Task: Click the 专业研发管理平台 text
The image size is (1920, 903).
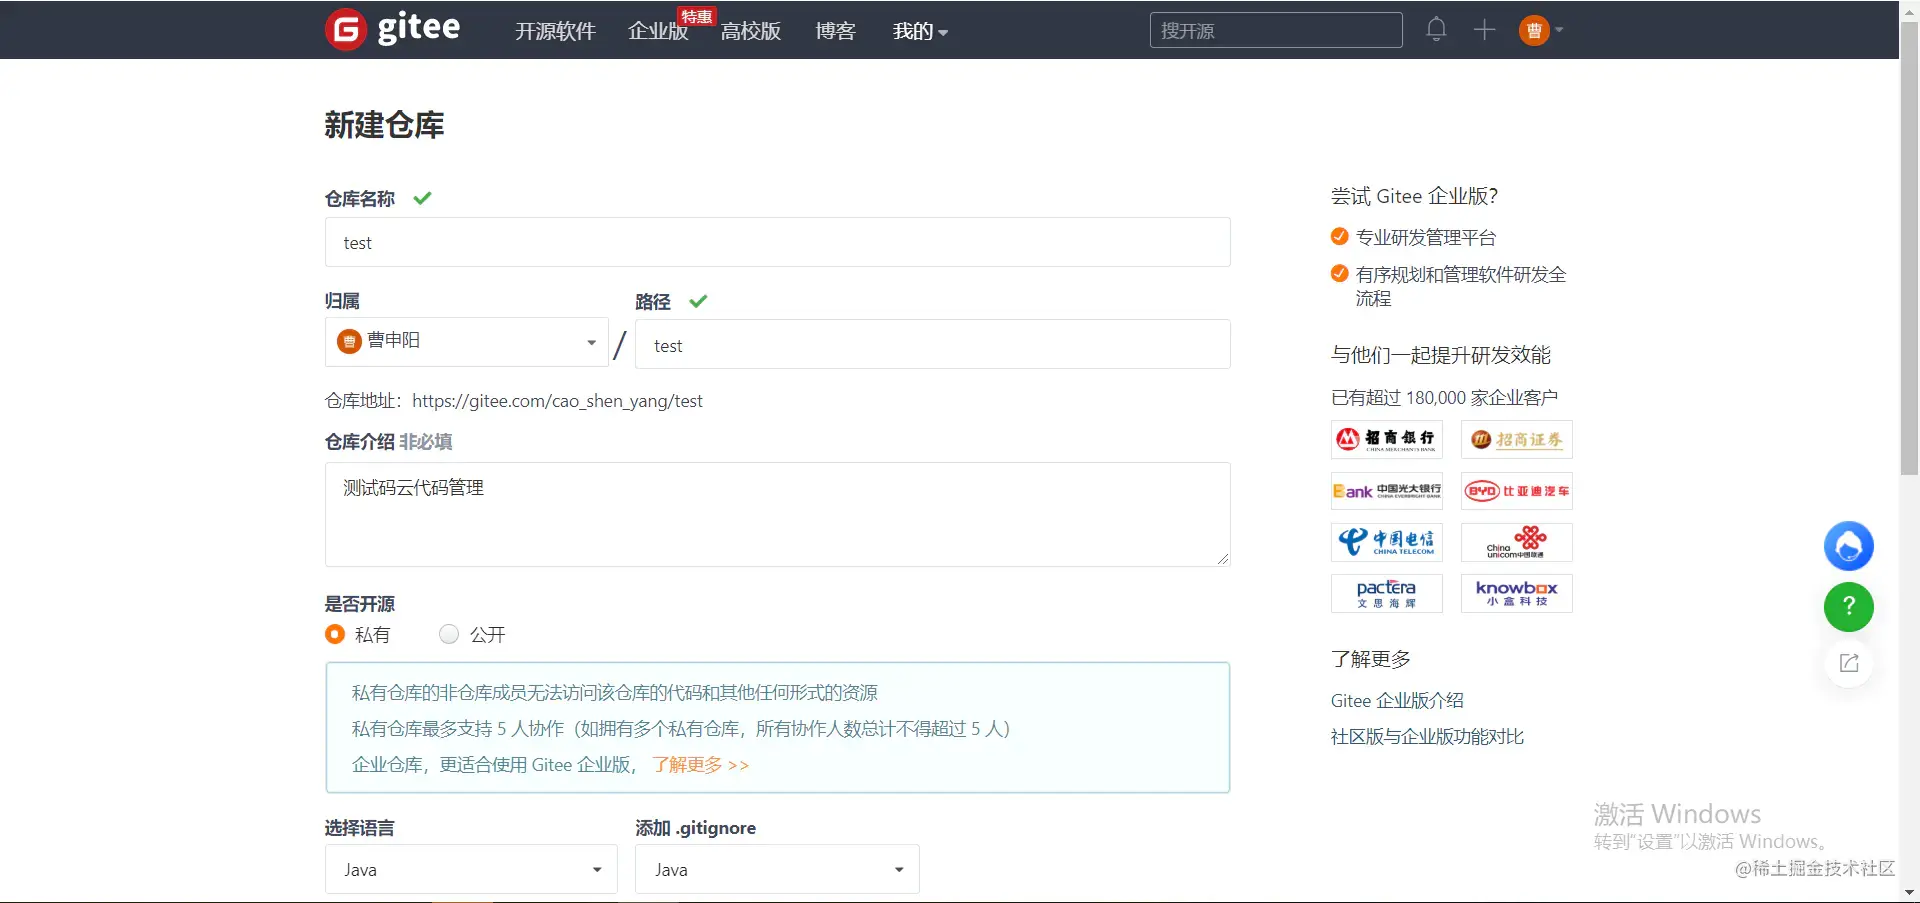Action: (1426, 237)
